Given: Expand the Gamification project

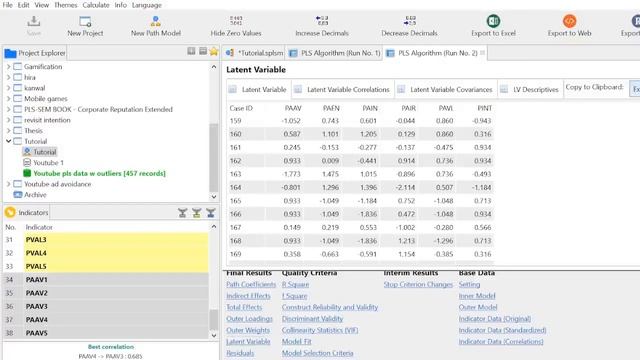Looking at the screenshot, I should point(8,67).
